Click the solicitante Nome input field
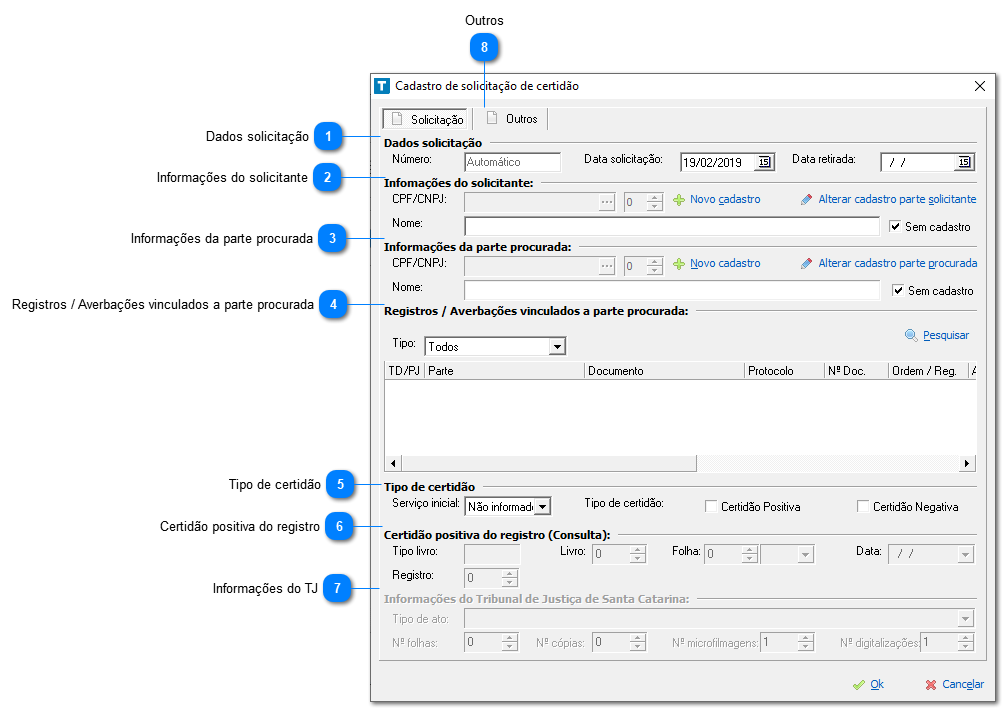The image size is (1005, 711). [671, 227]
